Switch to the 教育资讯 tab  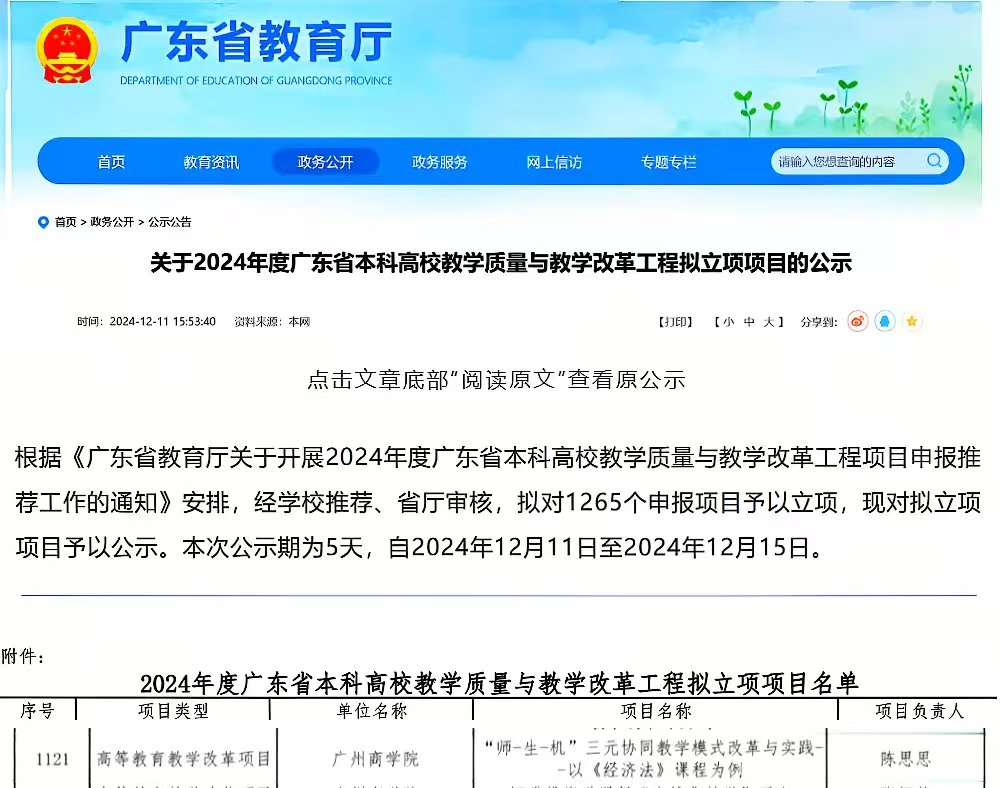[x=209, y=161]
